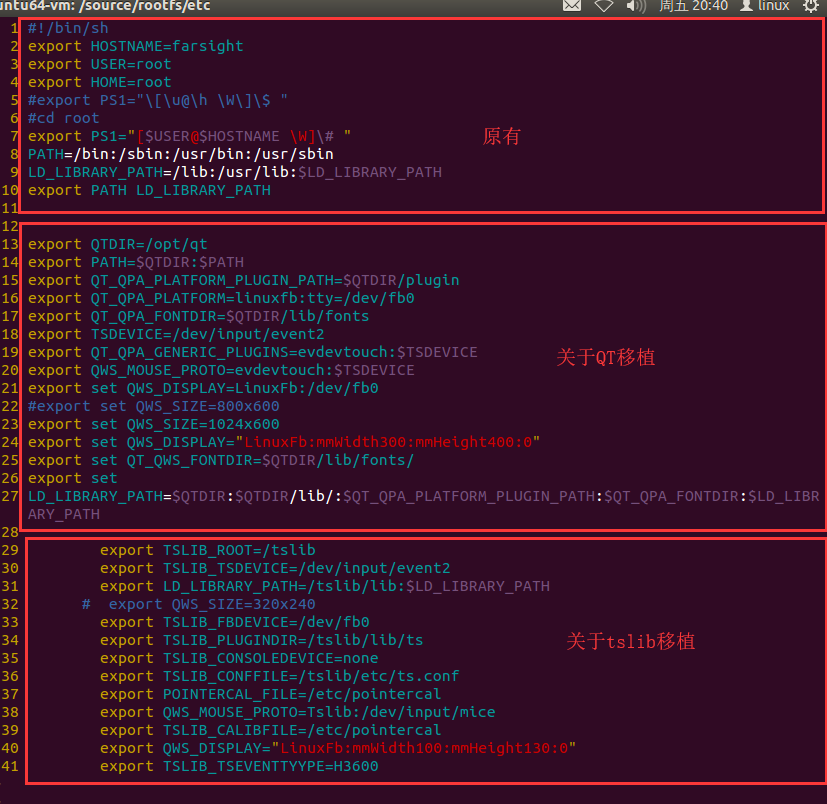This screenshot has width=827, height=804.
Task: Click the QT_QPA_GENERIC_PLUGINS export line
Action: (x=253, y=352)
